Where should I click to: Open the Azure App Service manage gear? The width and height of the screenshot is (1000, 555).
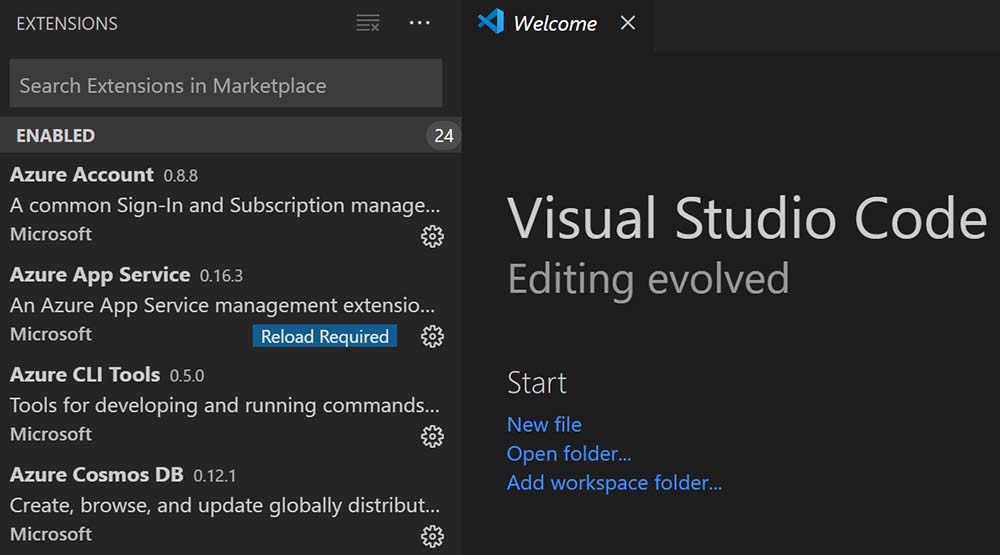[432, 336]
